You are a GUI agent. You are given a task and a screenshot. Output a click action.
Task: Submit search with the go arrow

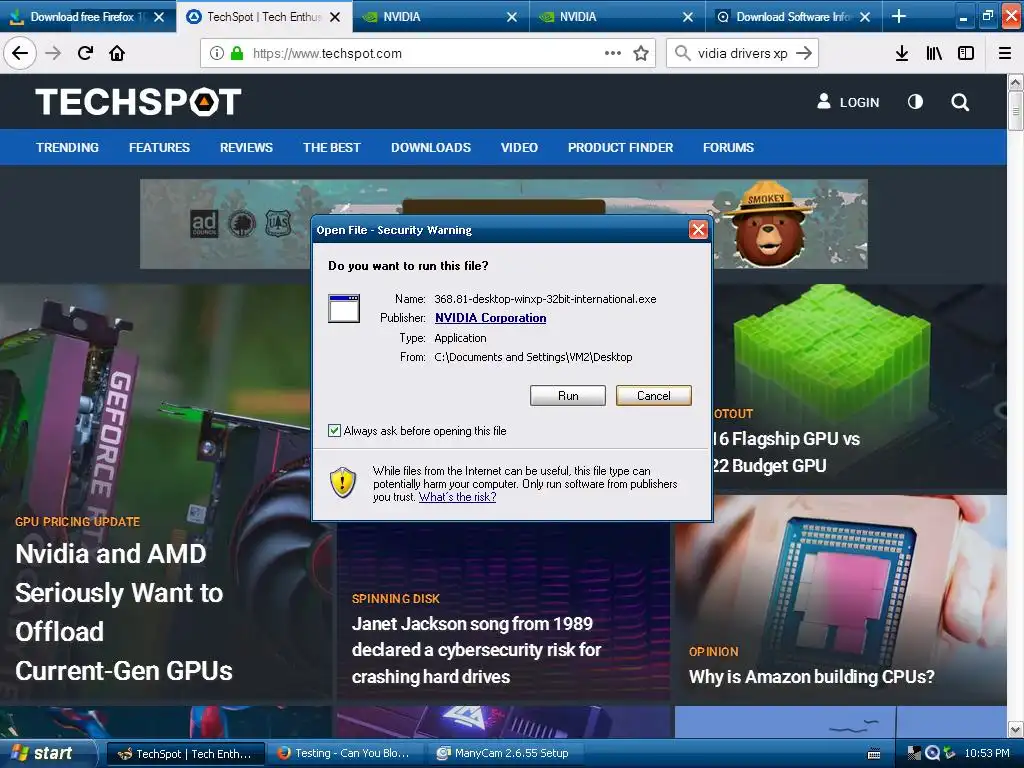[x=804, y=53]
